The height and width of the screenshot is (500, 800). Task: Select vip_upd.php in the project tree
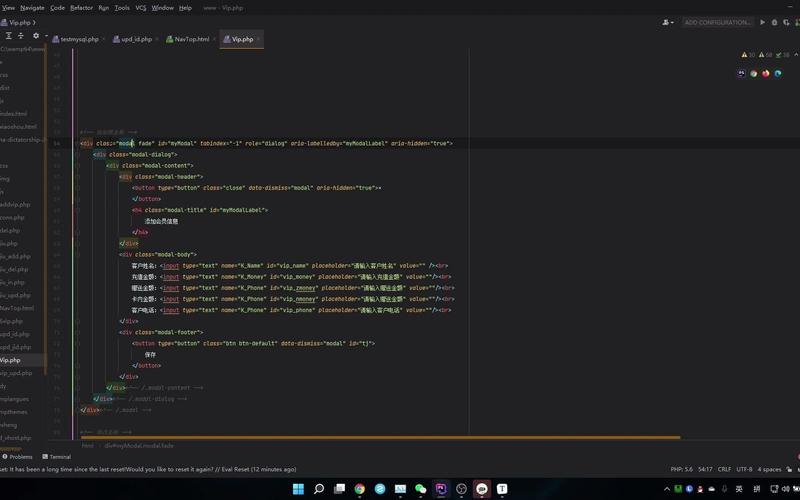click(16, 373)
